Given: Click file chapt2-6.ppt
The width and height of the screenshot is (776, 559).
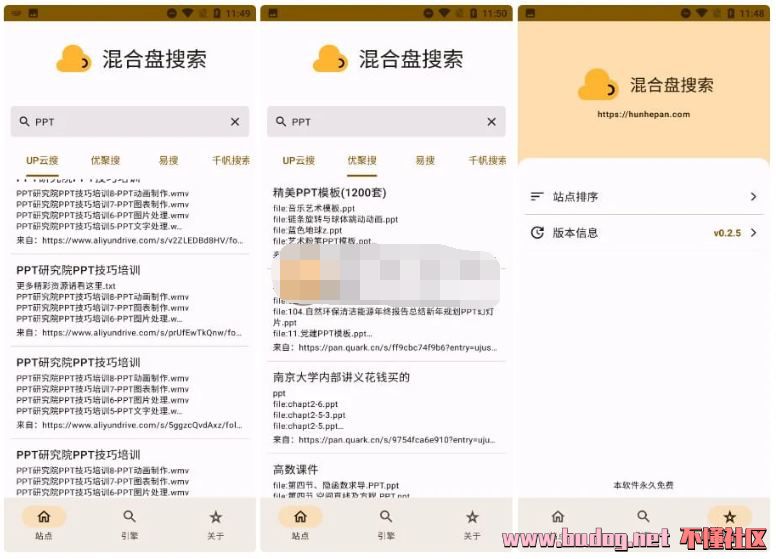Looking at the screenshot, I should pos(305,404).
